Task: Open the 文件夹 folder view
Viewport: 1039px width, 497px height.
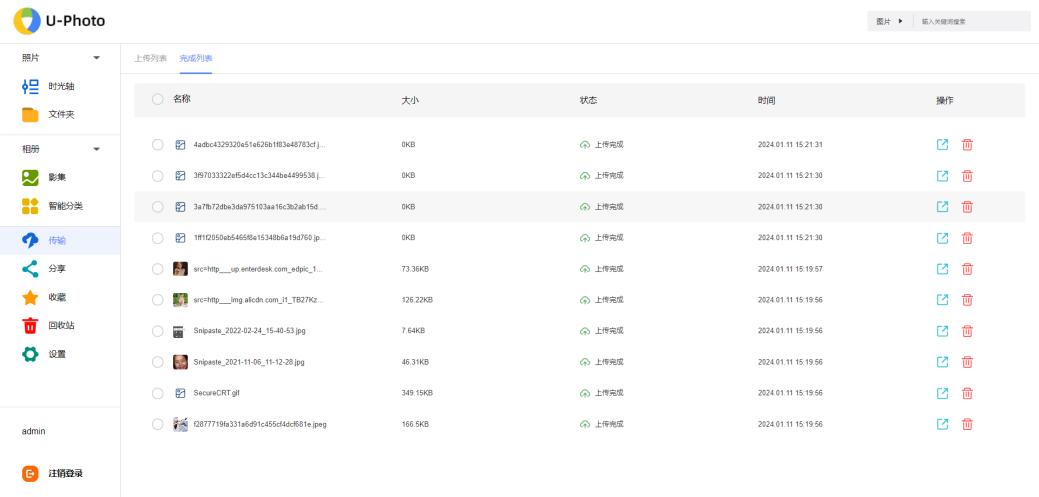Action: point(61,114)
